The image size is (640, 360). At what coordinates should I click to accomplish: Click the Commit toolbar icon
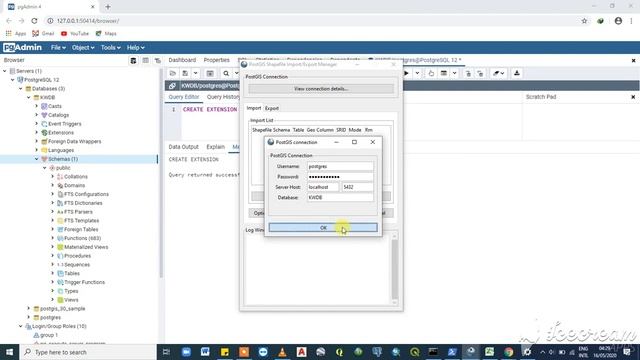point(468,73)
